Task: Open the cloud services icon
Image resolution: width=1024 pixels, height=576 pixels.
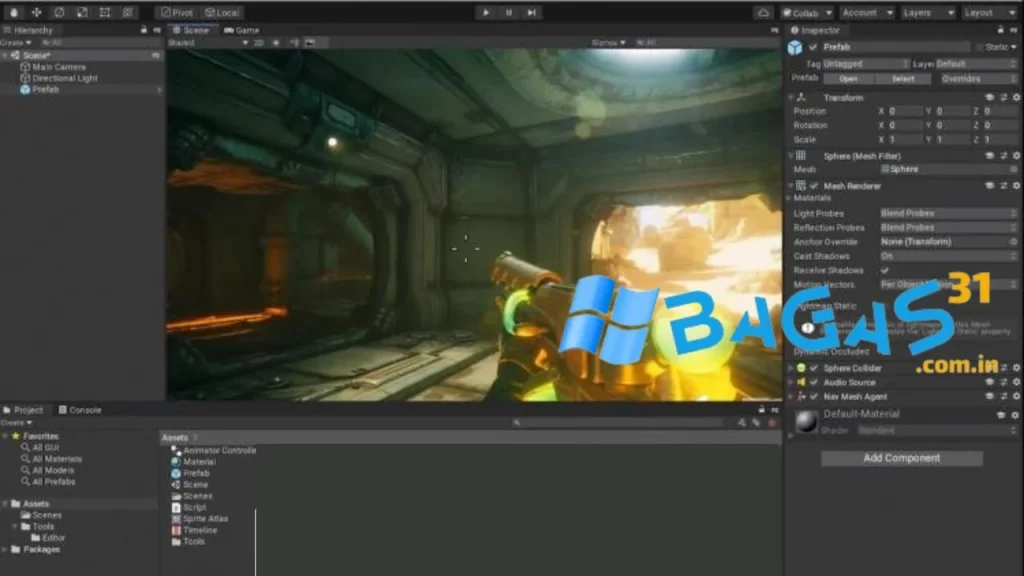Action: point(763,12)
